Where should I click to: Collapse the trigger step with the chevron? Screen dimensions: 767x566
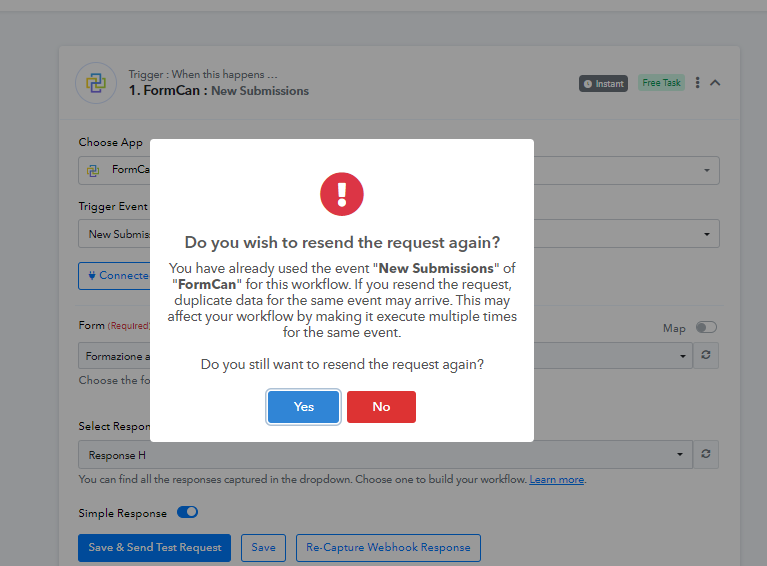point(715,83)
